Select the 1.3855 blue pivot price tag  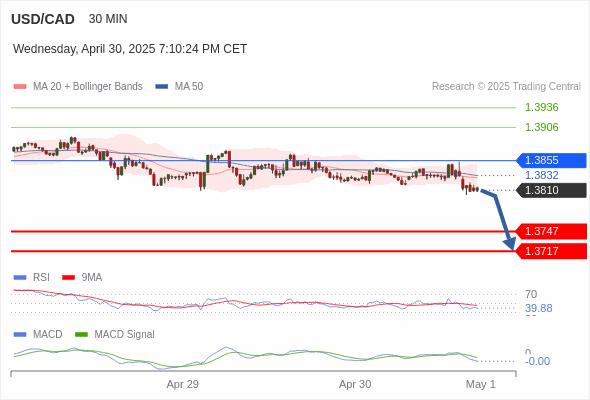tap(551, 160)
